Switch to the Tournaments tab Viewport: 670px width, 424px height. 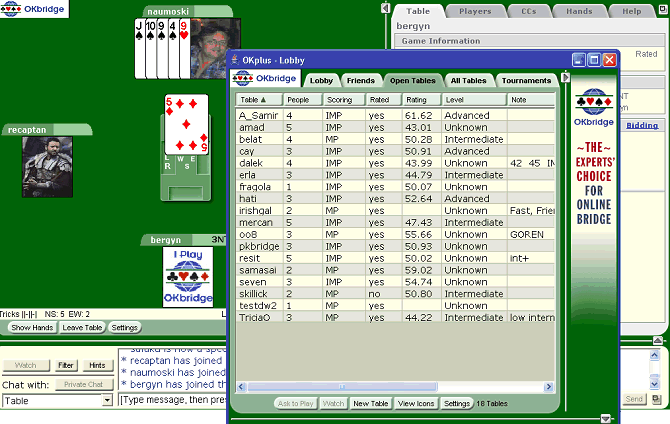pos(526,80)
